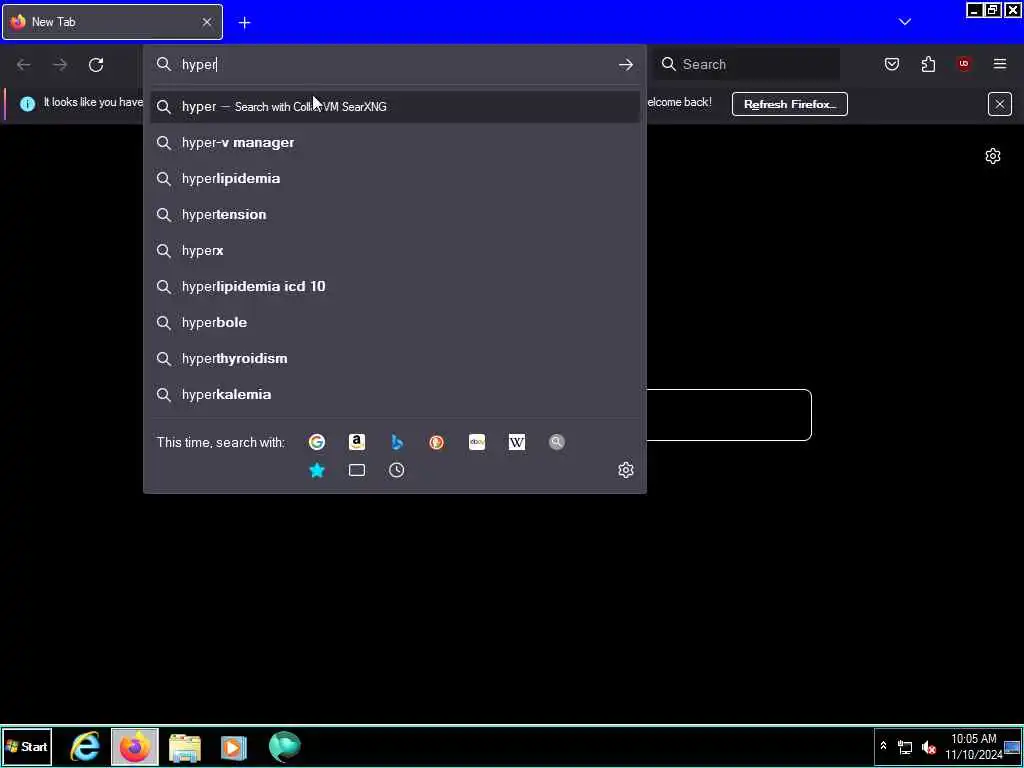Select the 'hyperx' suggestion
This screenshot has width=1024, height=768.
tap(394, 250)
